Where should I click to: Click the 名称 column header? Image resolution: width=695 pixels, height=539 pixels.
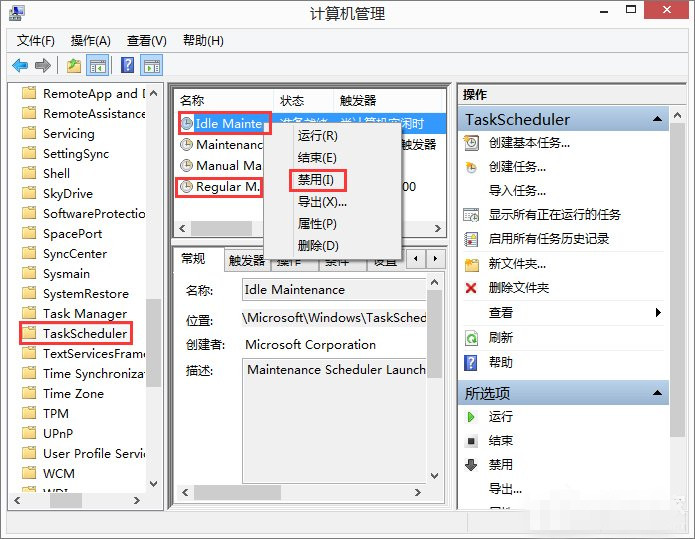point(224,101)
